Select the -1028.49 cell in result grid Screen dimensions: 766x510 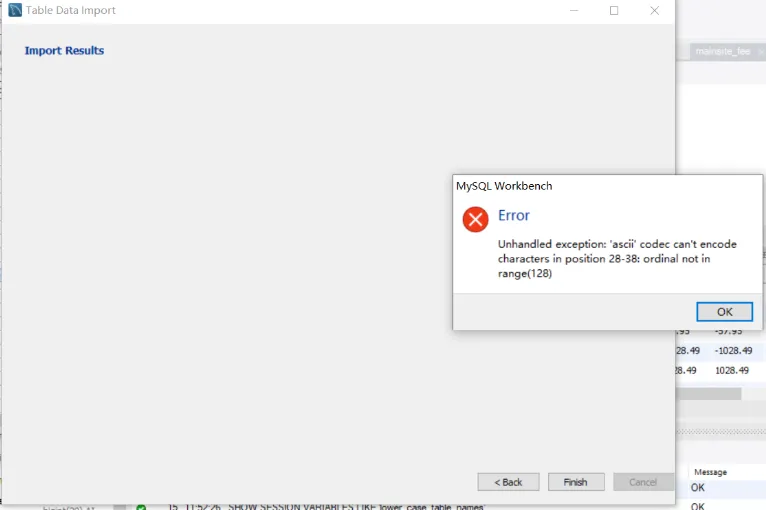point(733,351)
